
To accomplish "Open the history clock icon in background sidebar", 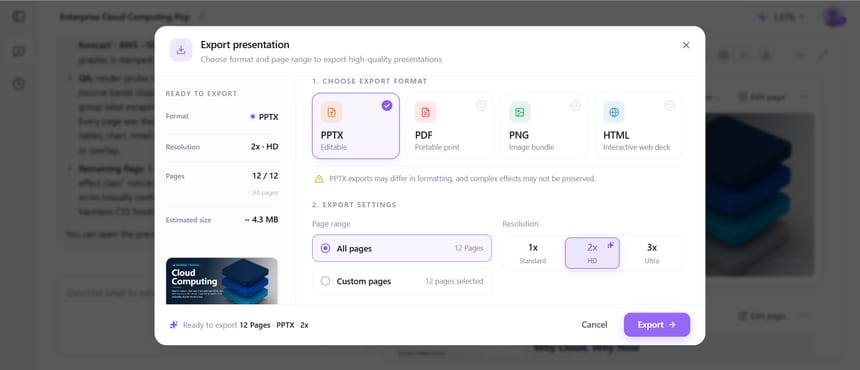I will (x=19, y=84).
